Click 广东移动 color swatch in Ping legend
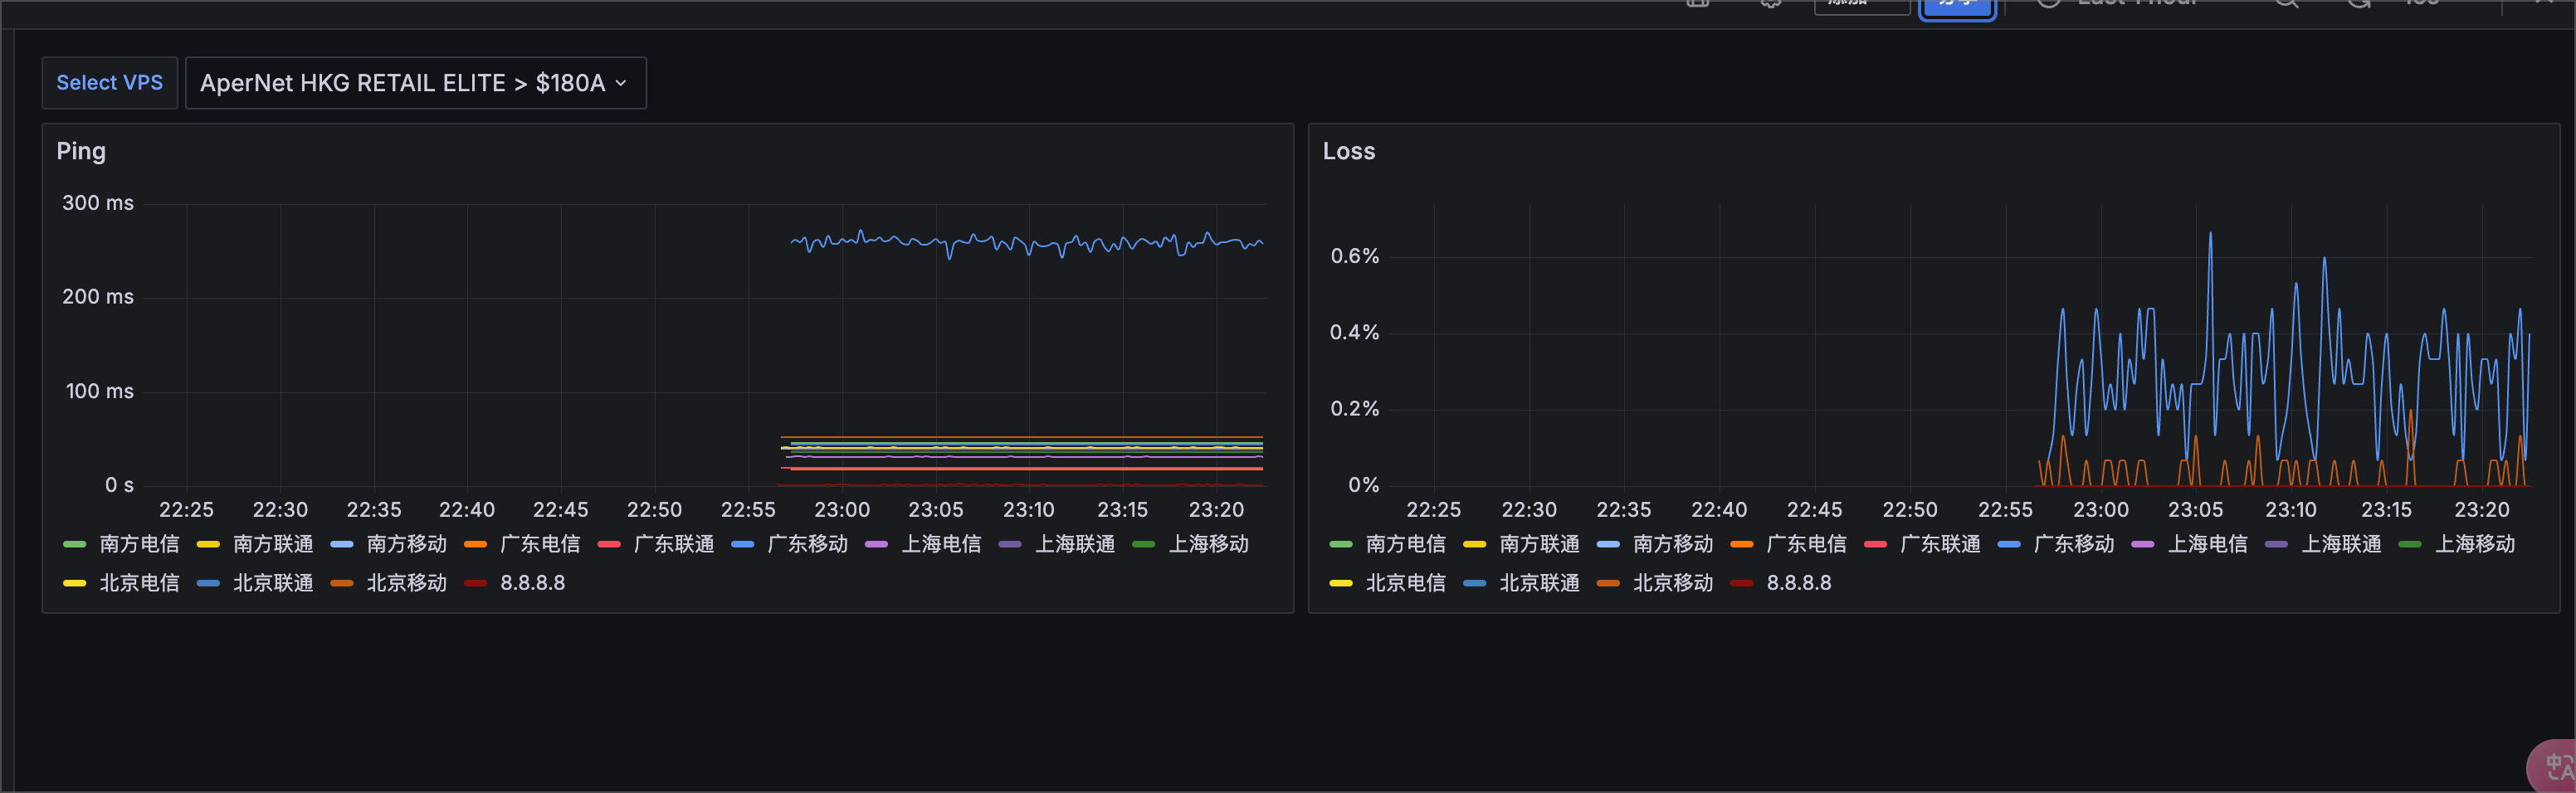 tap(743, 544)
